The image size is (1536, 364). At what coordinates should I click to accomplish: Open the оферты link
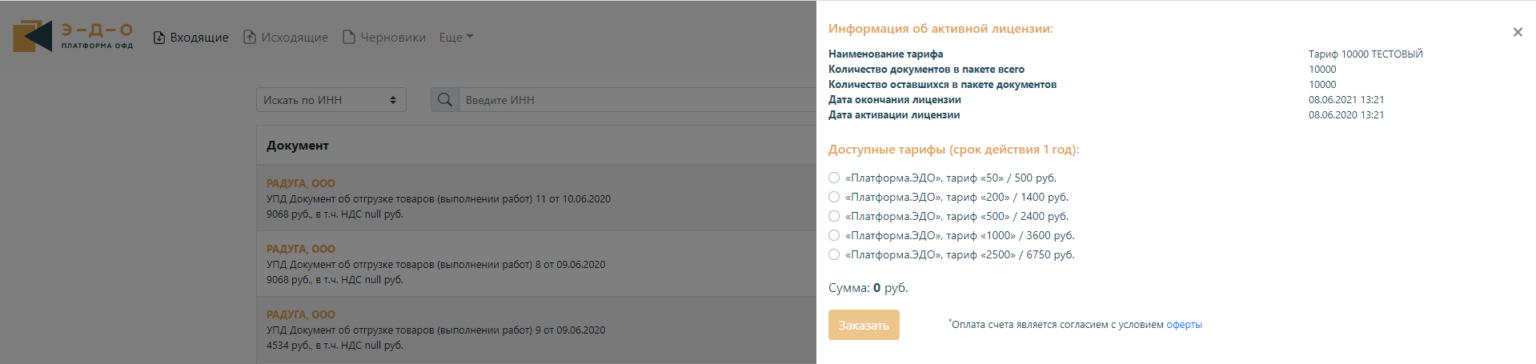point(1184,324)
